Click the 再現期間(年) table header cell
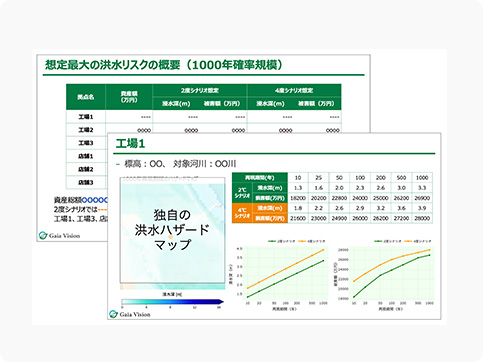The width and height of the screenshot is (483, 362). tap(260, 178)
